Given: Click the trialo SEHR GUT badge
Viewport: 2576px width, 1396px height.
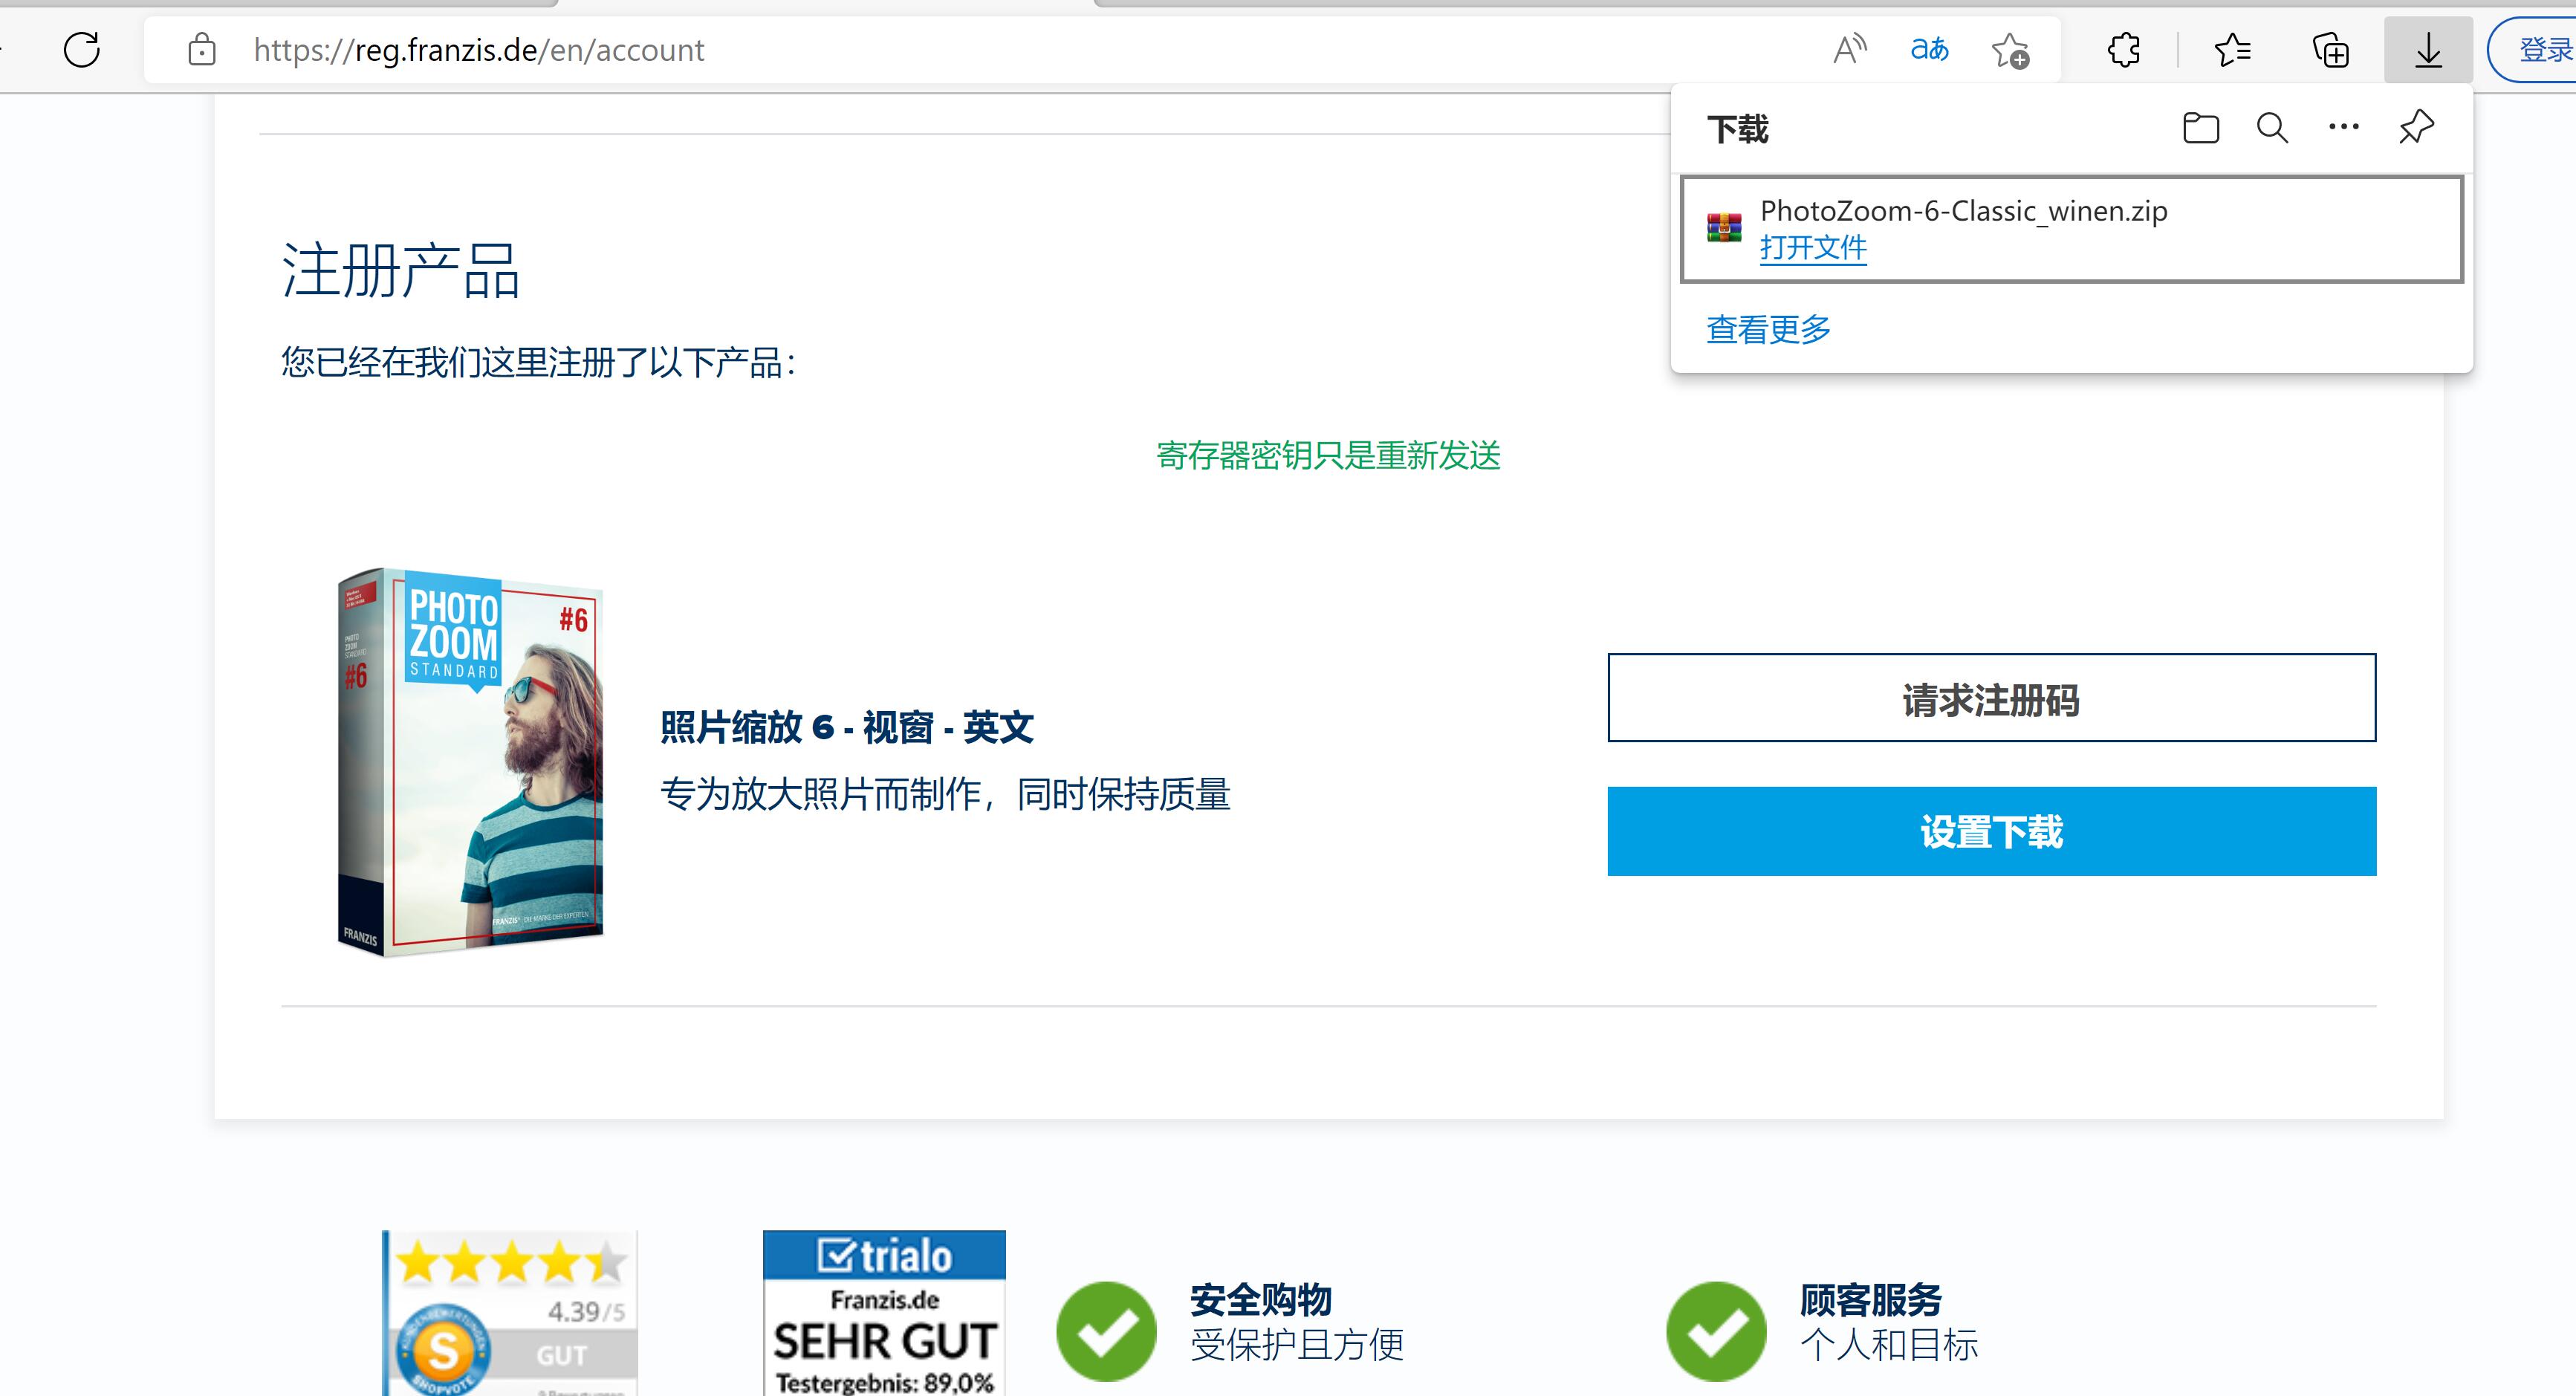Looking at the screenshot, I should coord(884,1313).
